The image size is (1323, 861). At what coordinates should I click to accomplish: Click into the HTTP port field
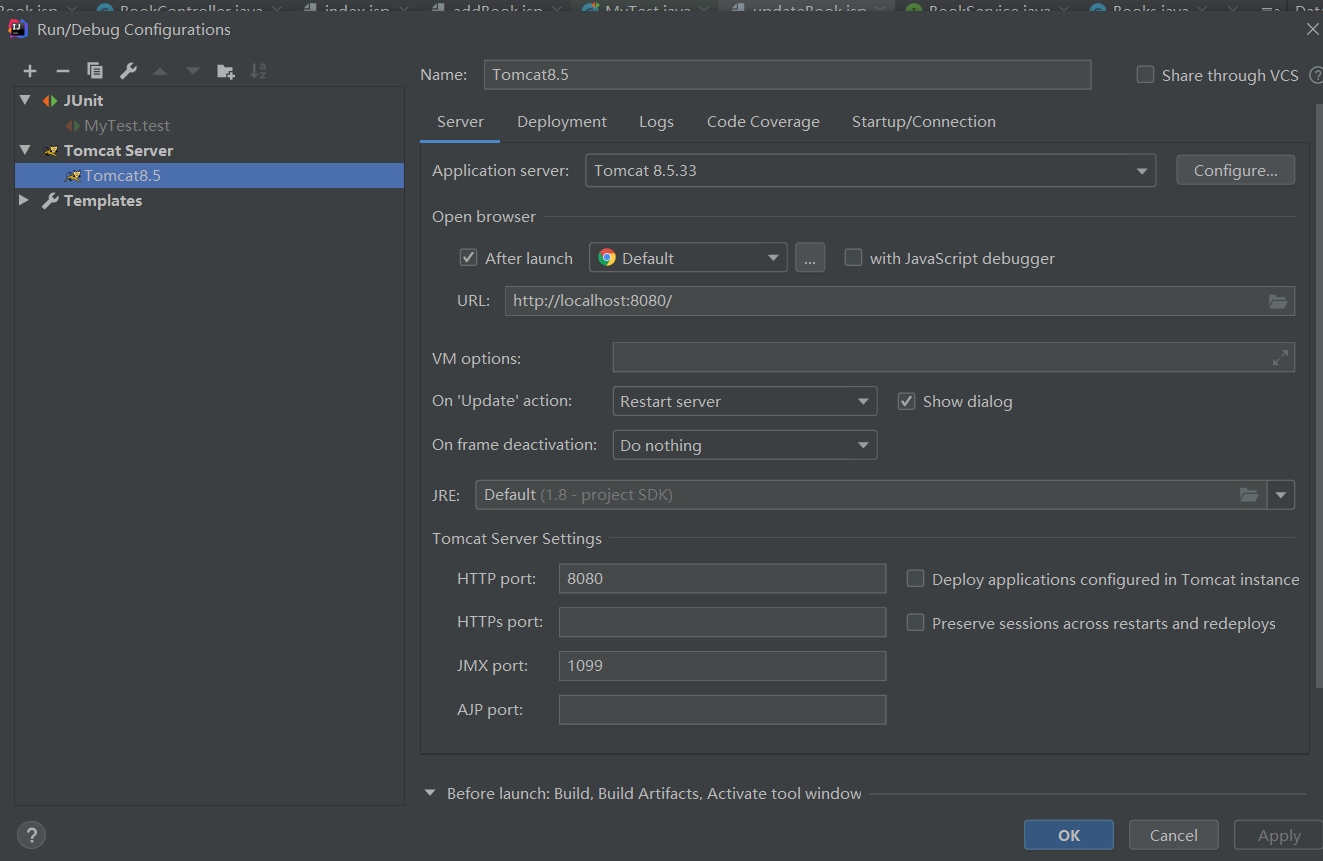[x=722, y=579]
